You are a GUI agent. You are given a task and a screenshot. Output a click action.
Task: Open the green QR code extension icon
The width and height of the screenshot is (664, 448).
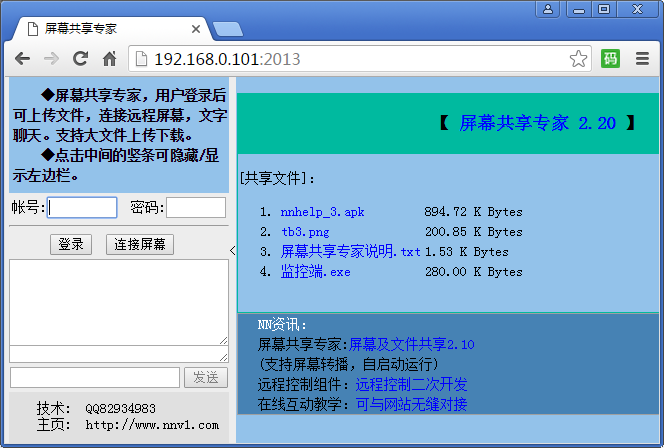point(610,58)
